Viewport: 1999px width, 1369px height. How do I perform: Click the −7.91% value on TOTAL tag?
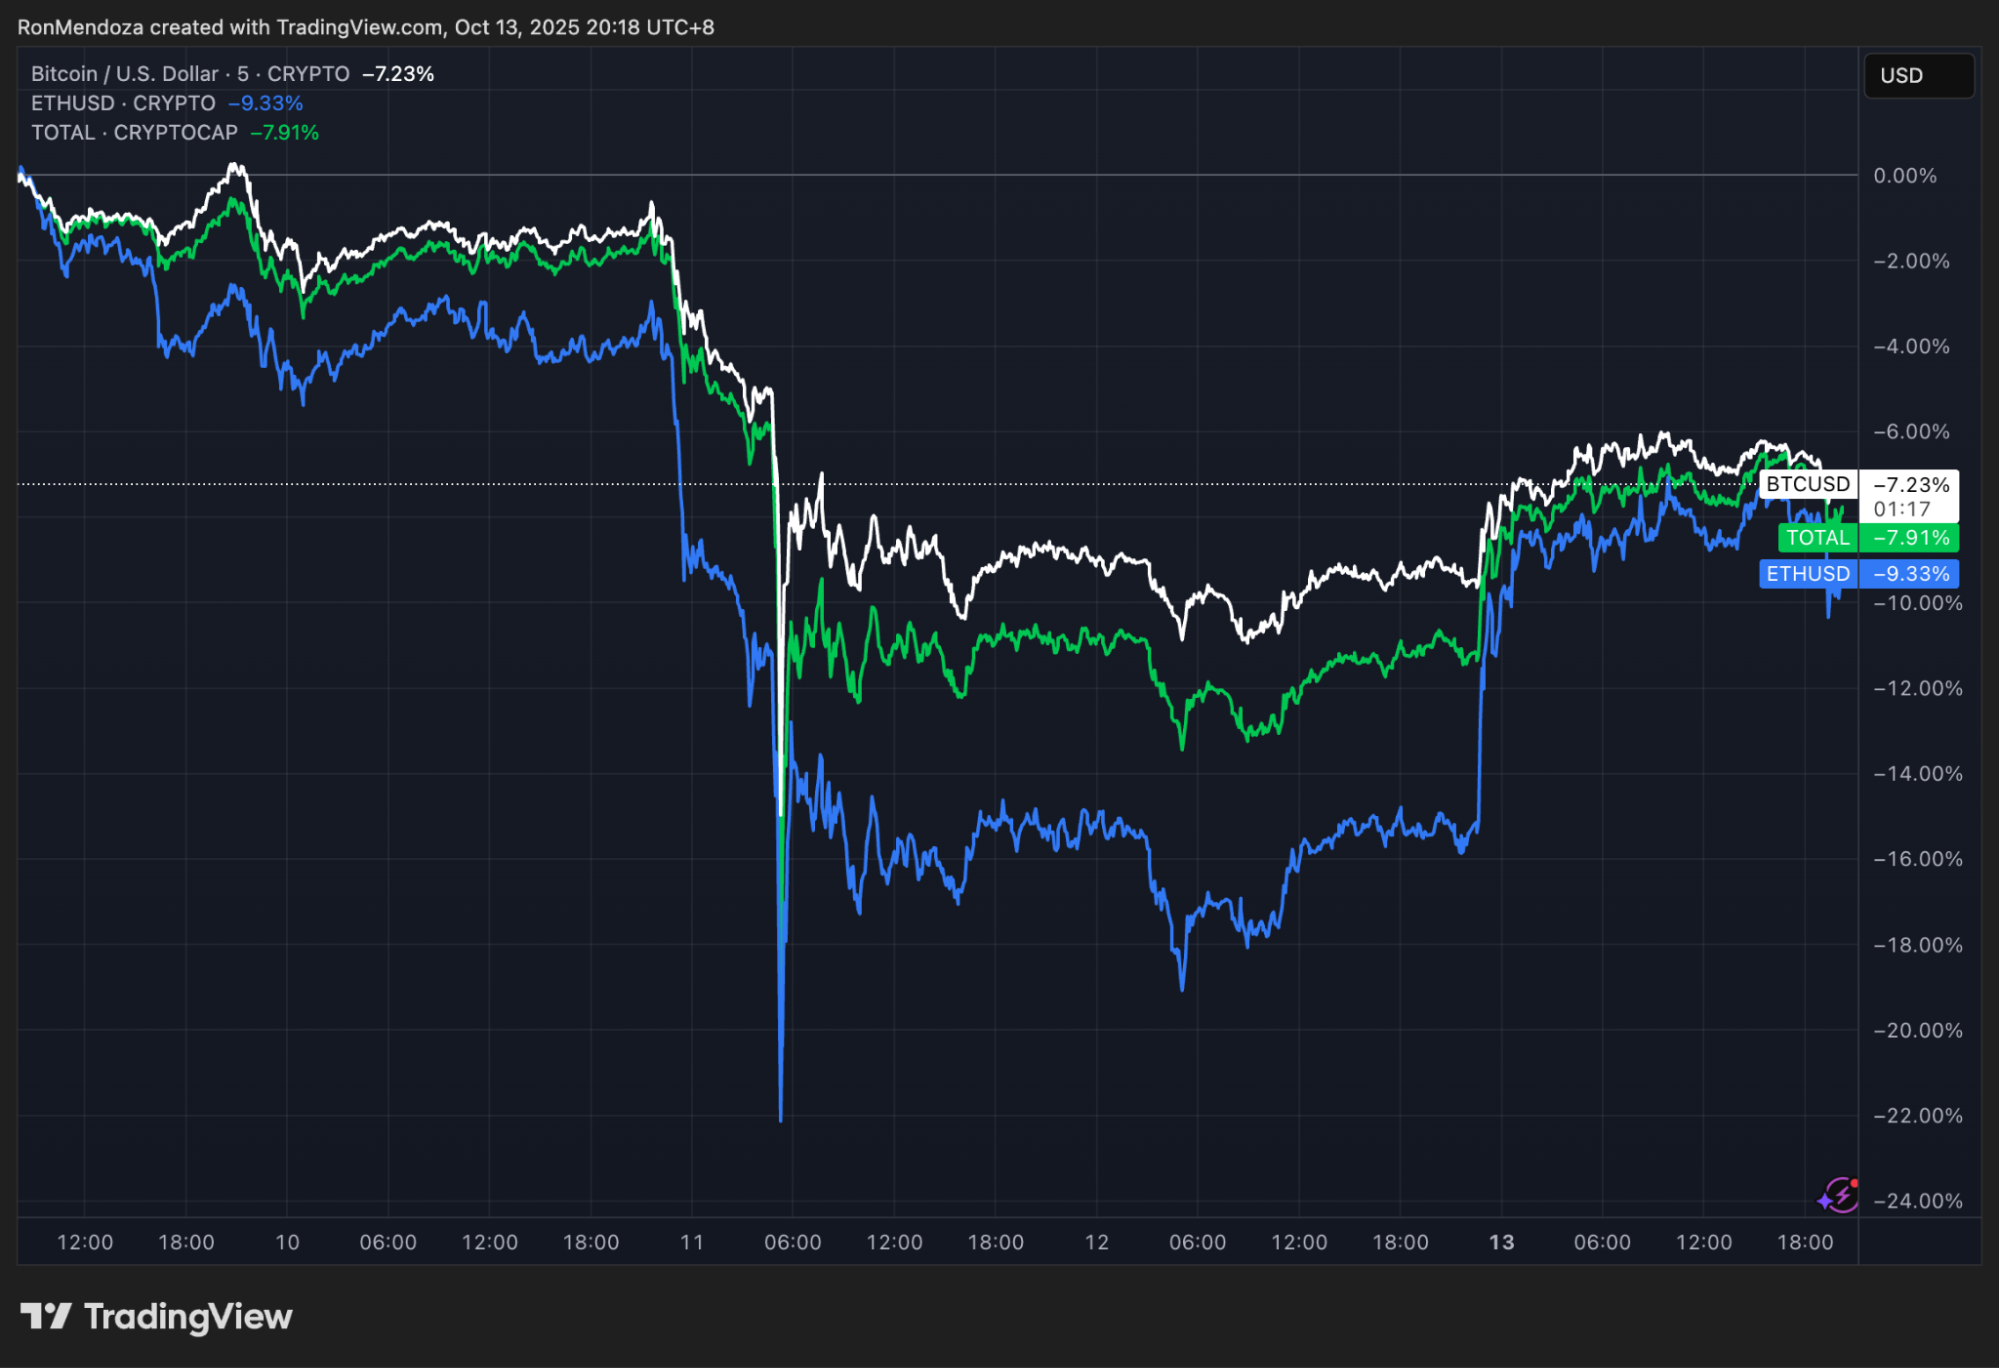point(1911,538)
